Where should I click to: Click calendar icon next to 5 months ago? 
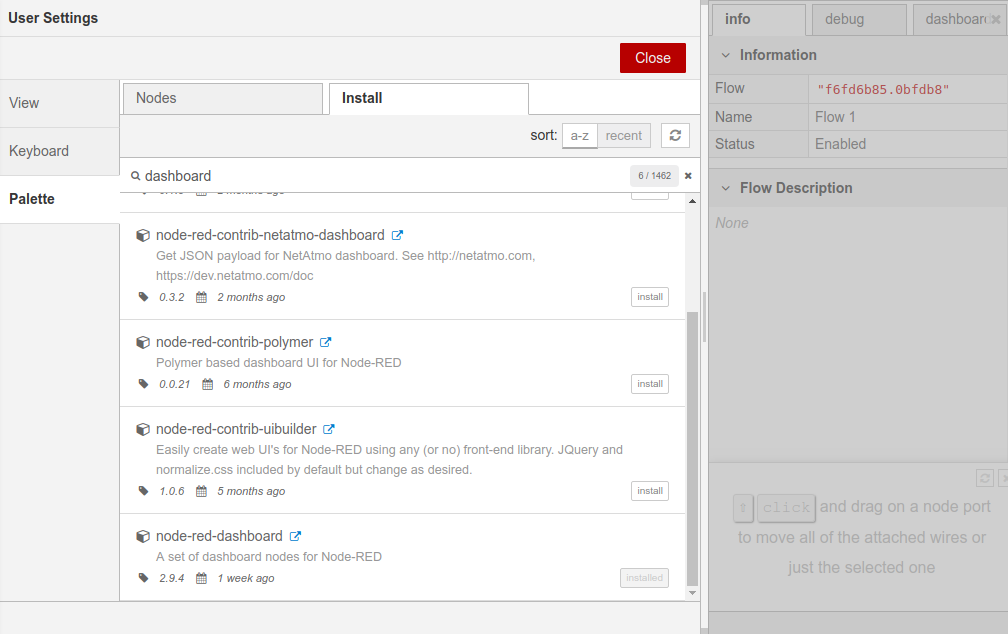(201, 491)
